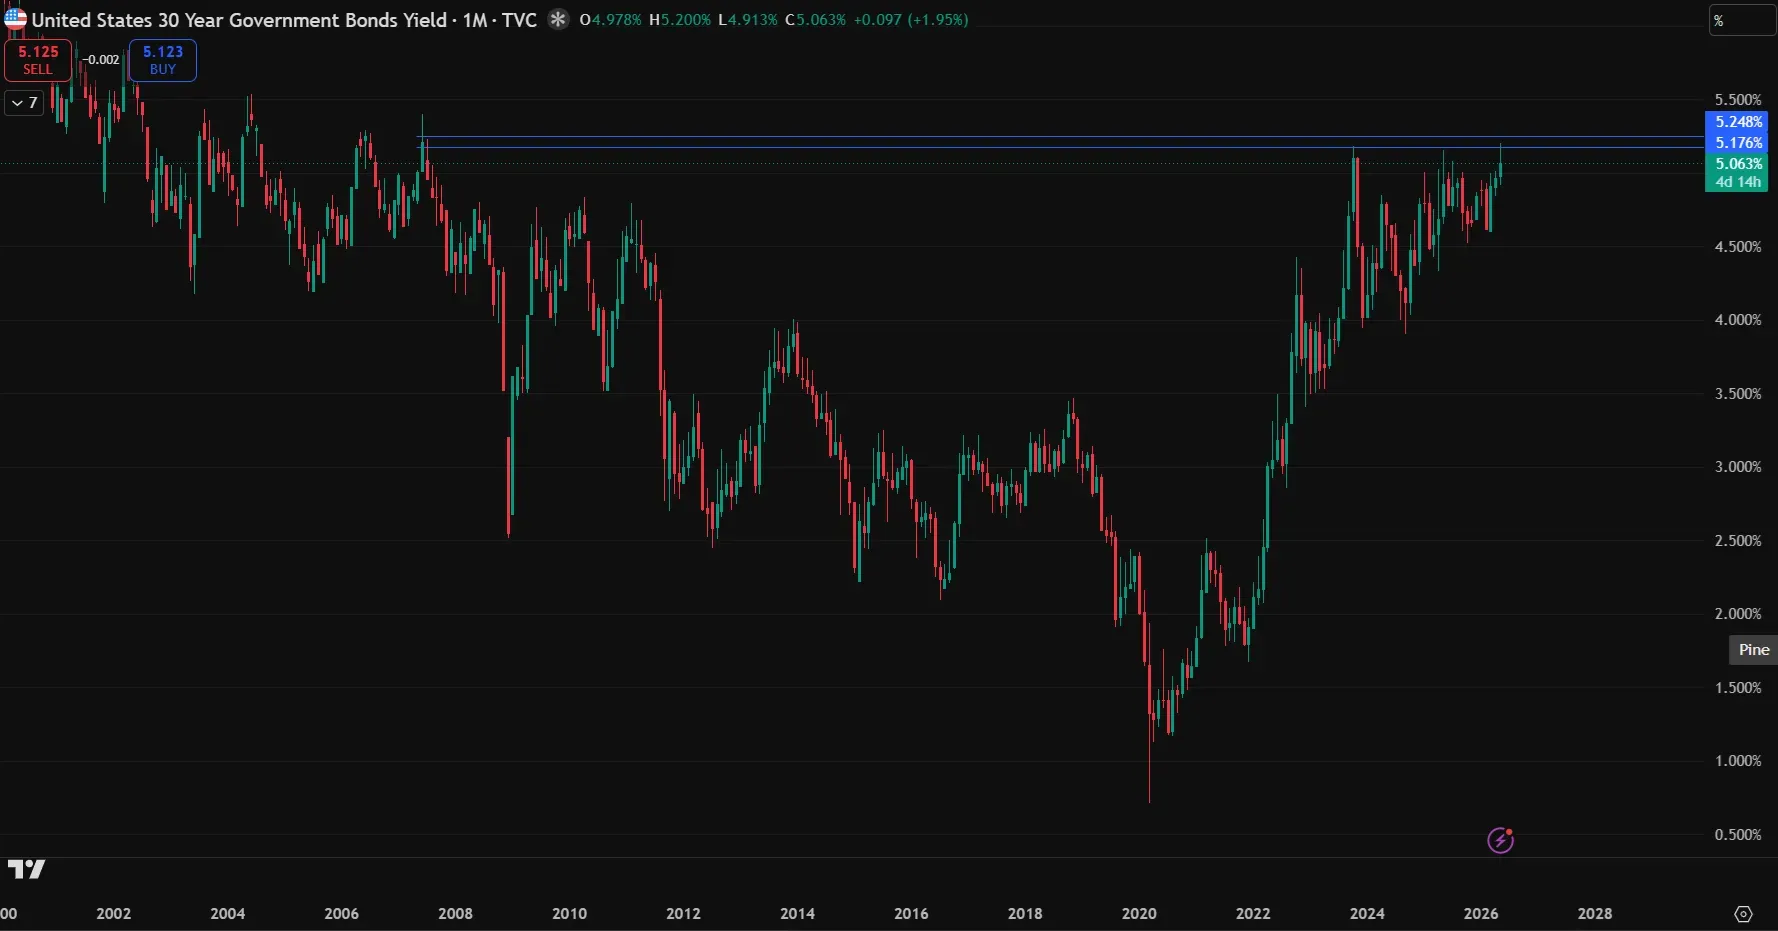1778x931 pixels.
Task: Click the 2024 time axis label
Action: pos(1367,914)
